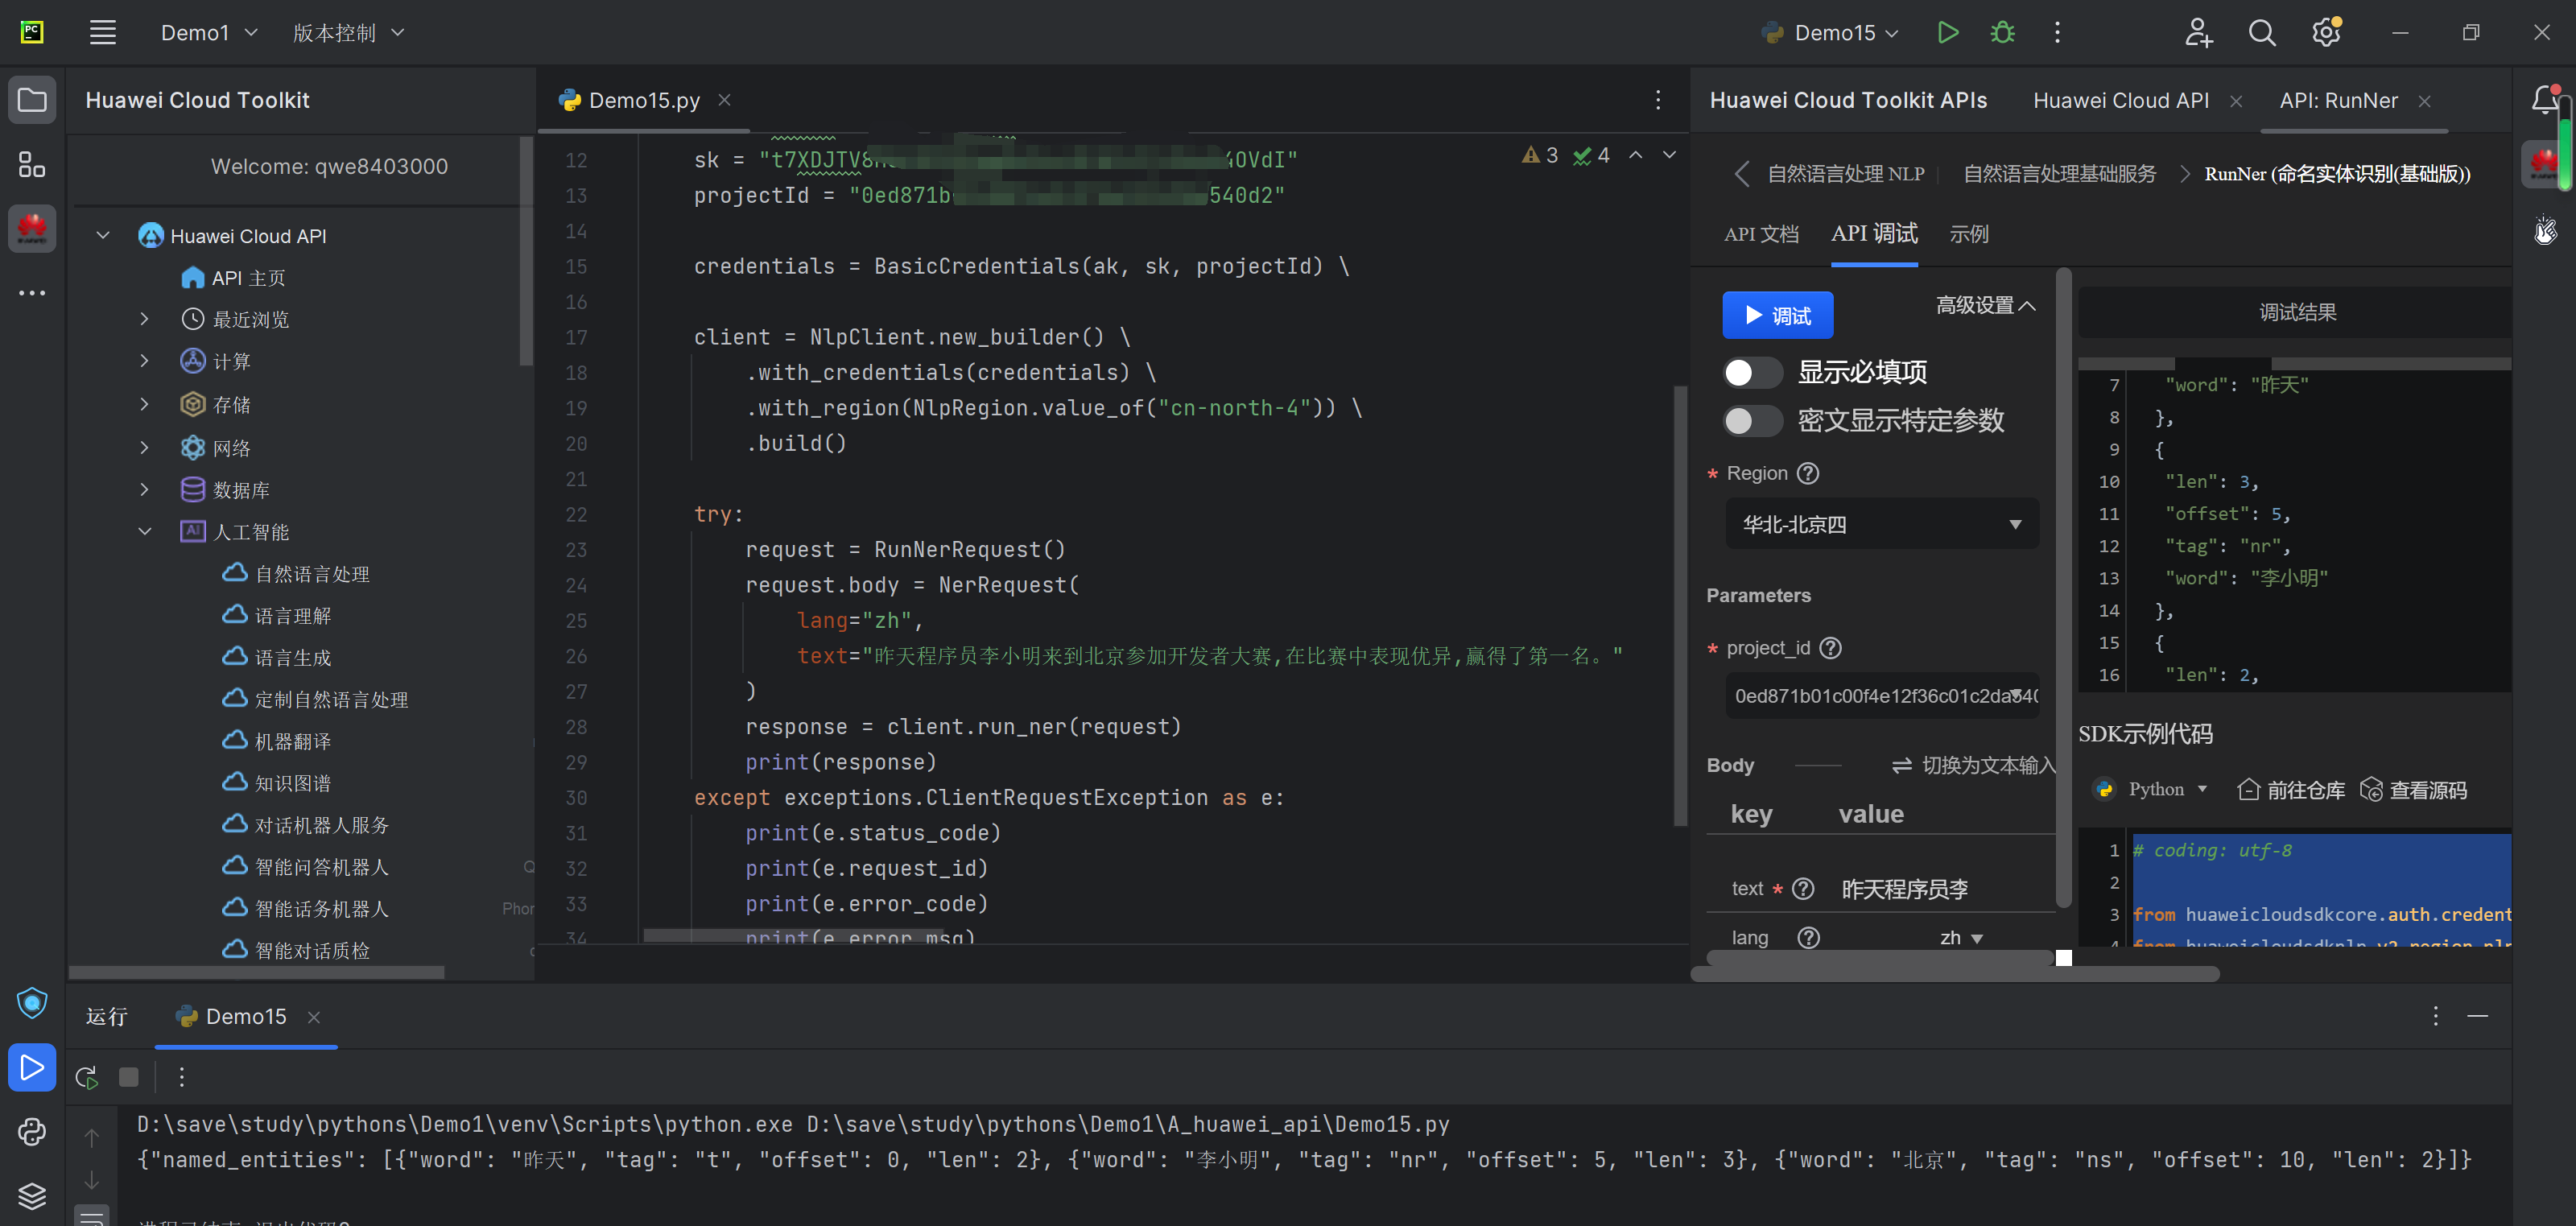Screen dimensions: 2576x1226
Task: Collapse the 高级设置 advanced settings
Action: tap(1985, 305)
